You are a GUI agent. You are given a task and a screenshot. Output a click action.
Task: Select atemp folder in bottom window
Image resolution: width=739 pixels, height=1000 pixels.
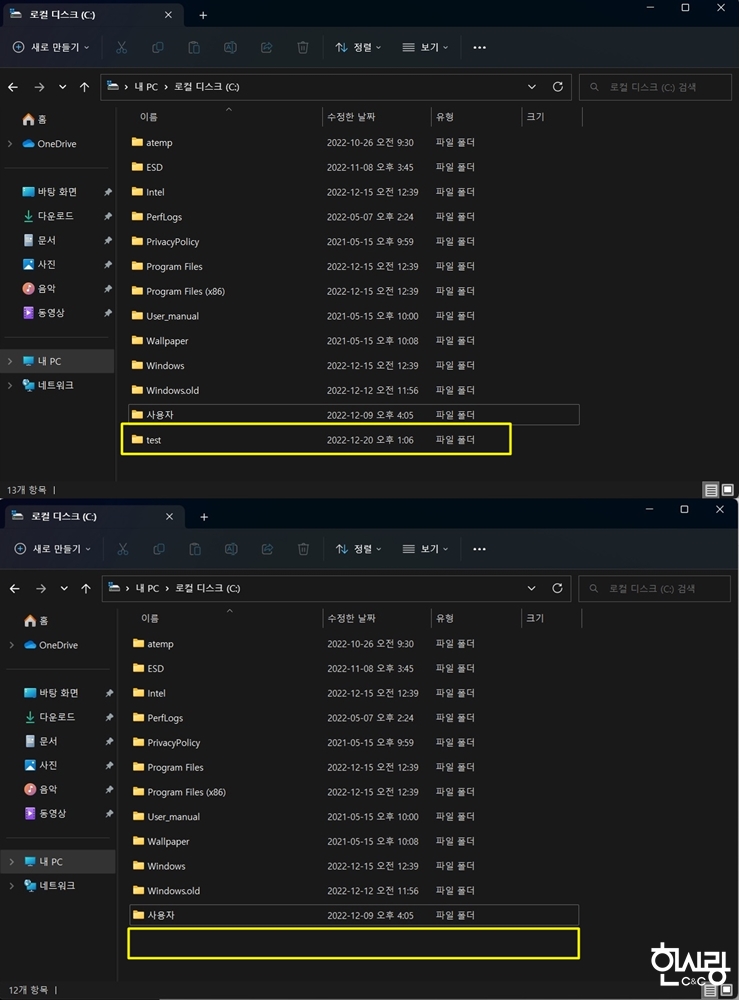354,644
